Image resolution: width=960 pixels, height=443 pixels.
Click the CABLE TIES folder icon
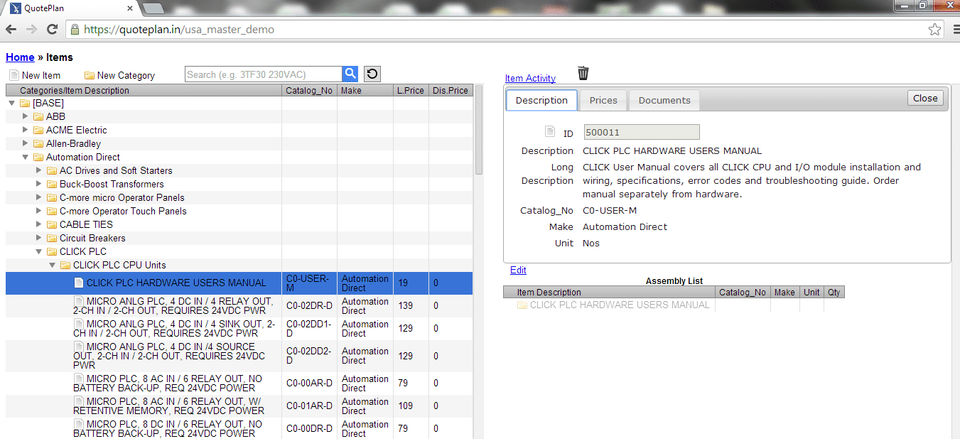coord(52,224)
